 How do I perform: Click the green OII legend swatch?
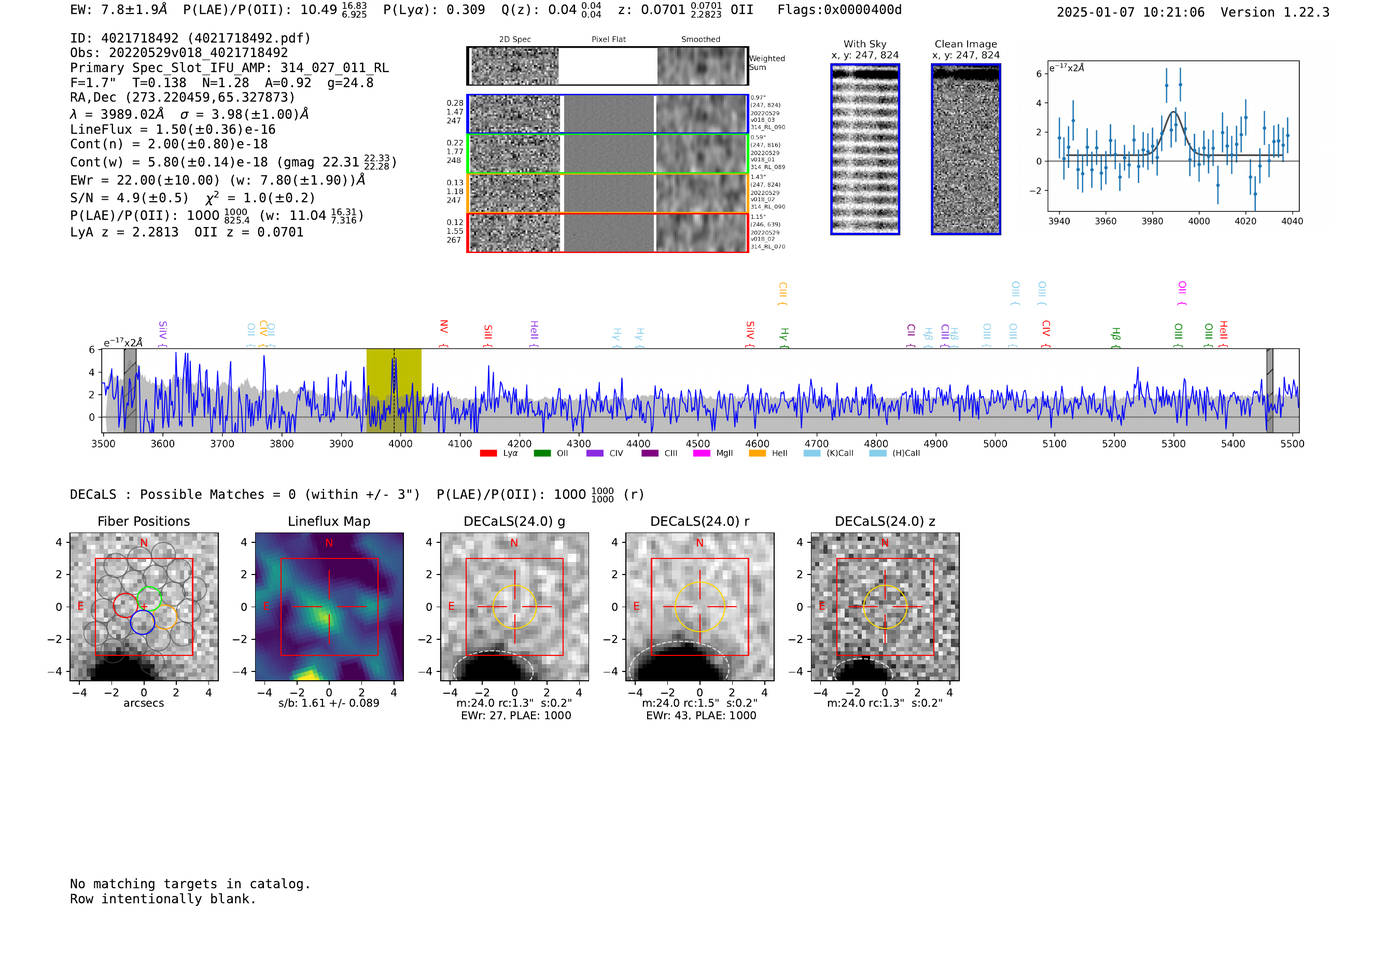tap(542, 453)
